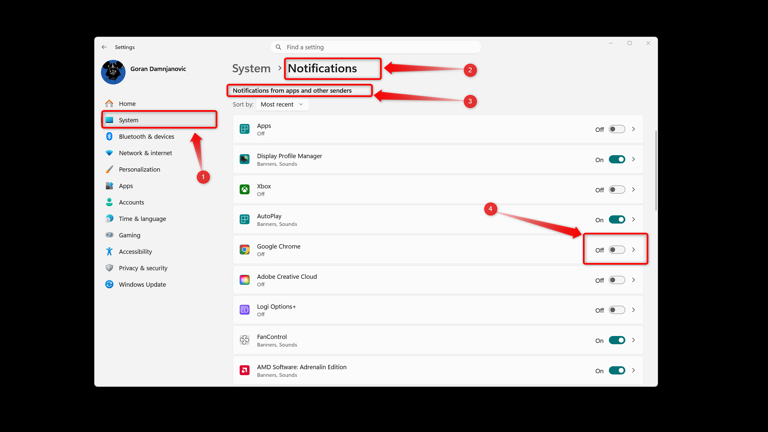Open the Sort by Most recent dropdown

(282, 104)
